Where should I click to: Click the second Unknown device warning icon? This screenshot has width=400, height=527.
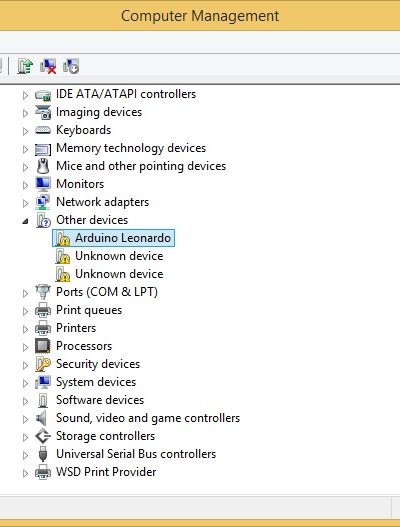pos(63,274)
